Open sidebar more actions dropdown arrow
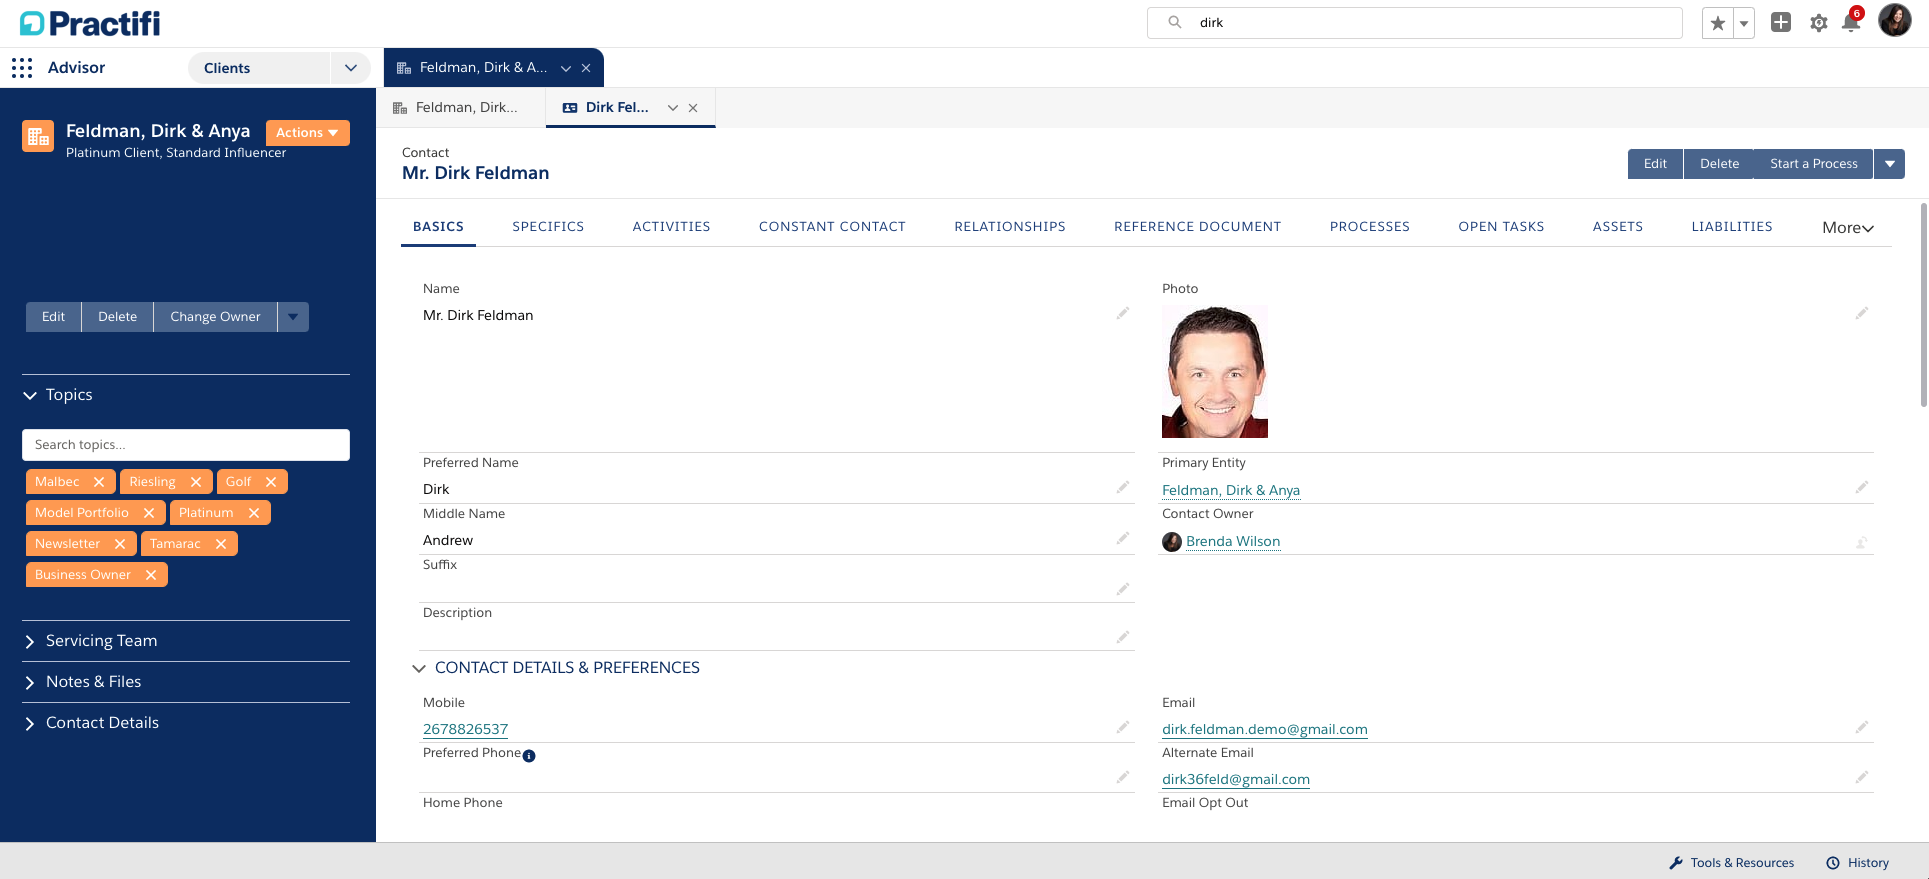1929x879 pixels. coord(293,317)
